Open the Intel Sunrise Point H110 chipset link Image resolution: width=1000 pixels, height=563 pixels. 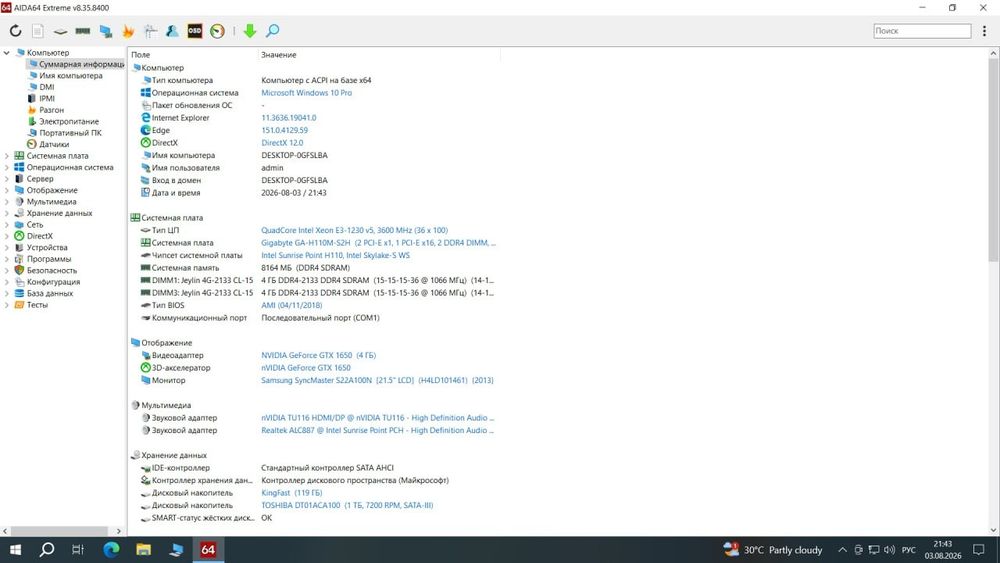(335, 255)
